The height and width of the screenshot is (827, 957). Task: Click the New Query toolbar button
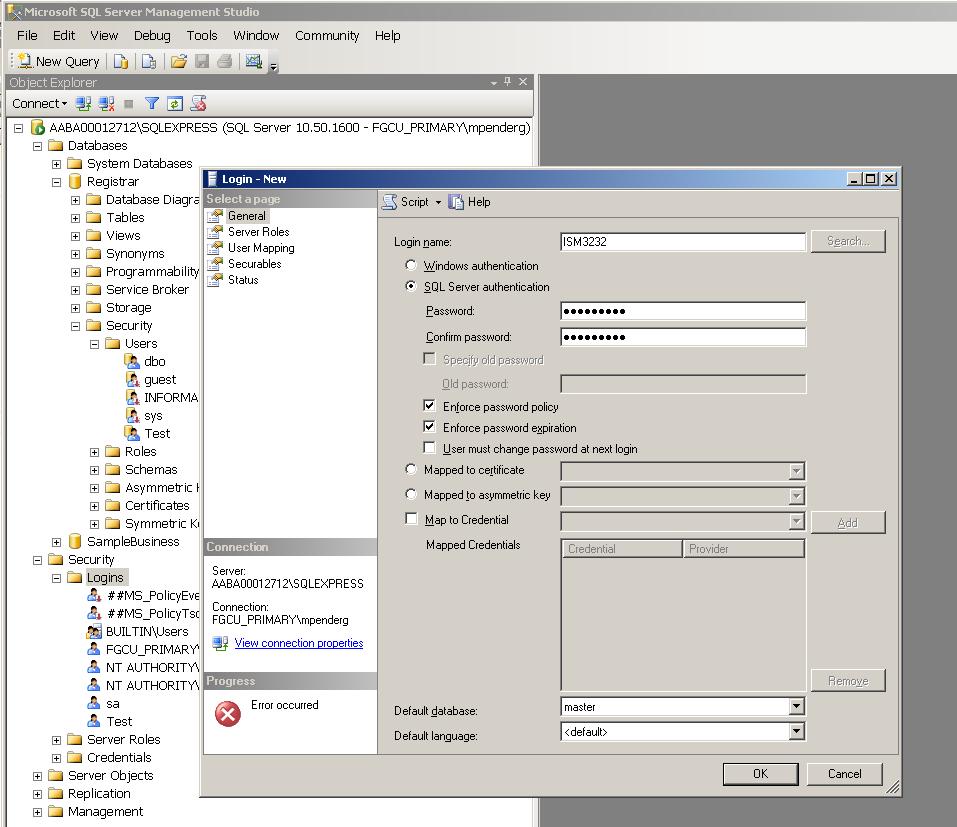(x=59, y=61)
